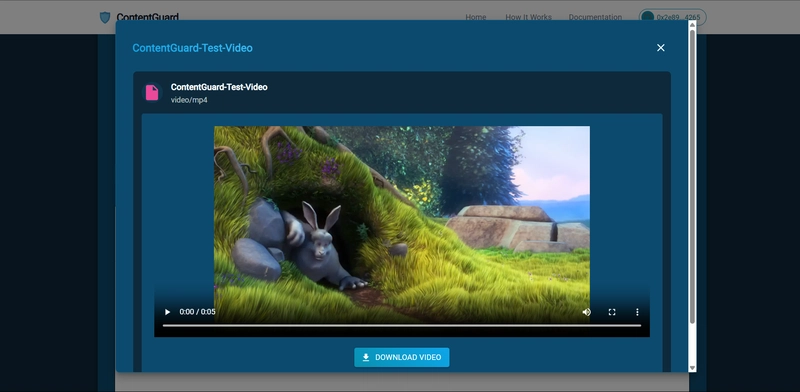Screen dimensions: 800x392
Task: Open the Documentation link
Action: pyautogui.click(x=595, y=17)
